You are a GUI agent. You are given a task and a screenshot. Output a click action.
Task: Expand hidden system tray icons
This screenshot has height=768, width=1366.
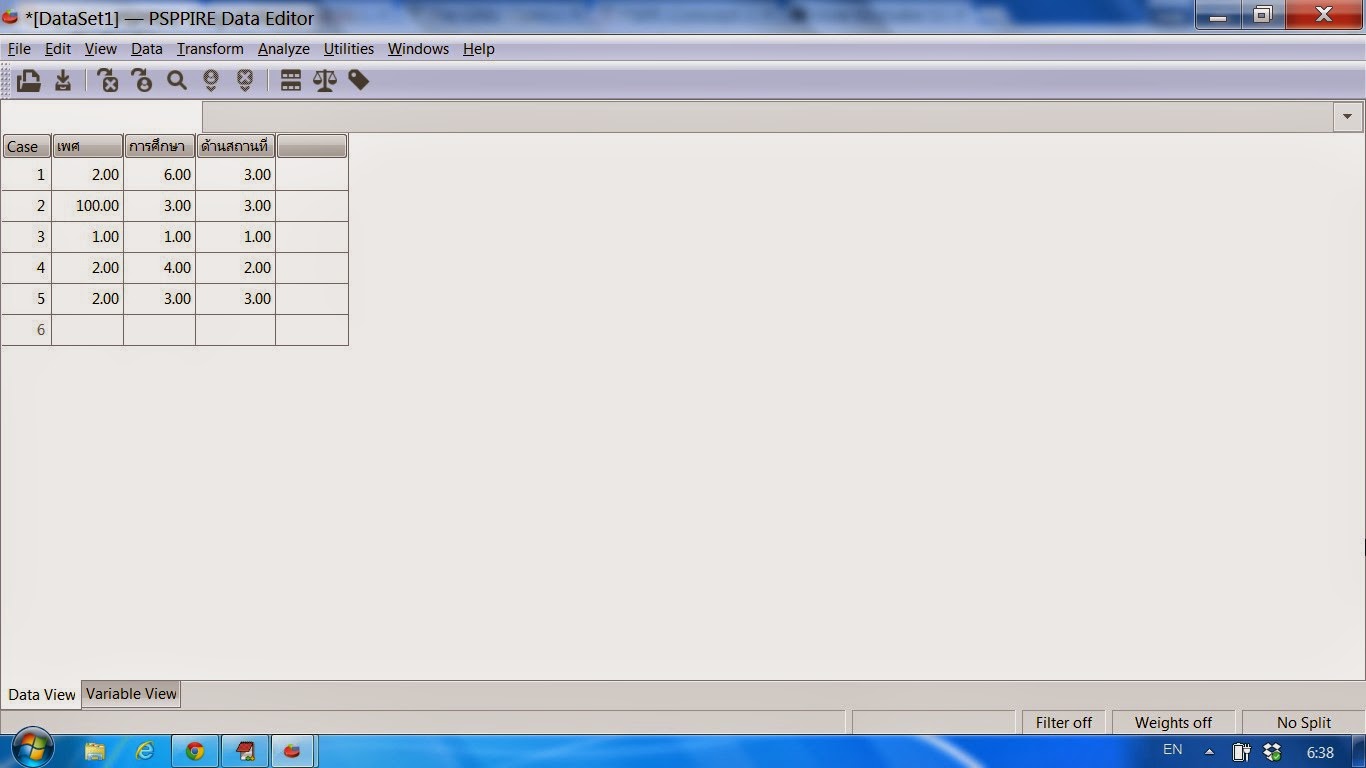[x=1207, y=749]
